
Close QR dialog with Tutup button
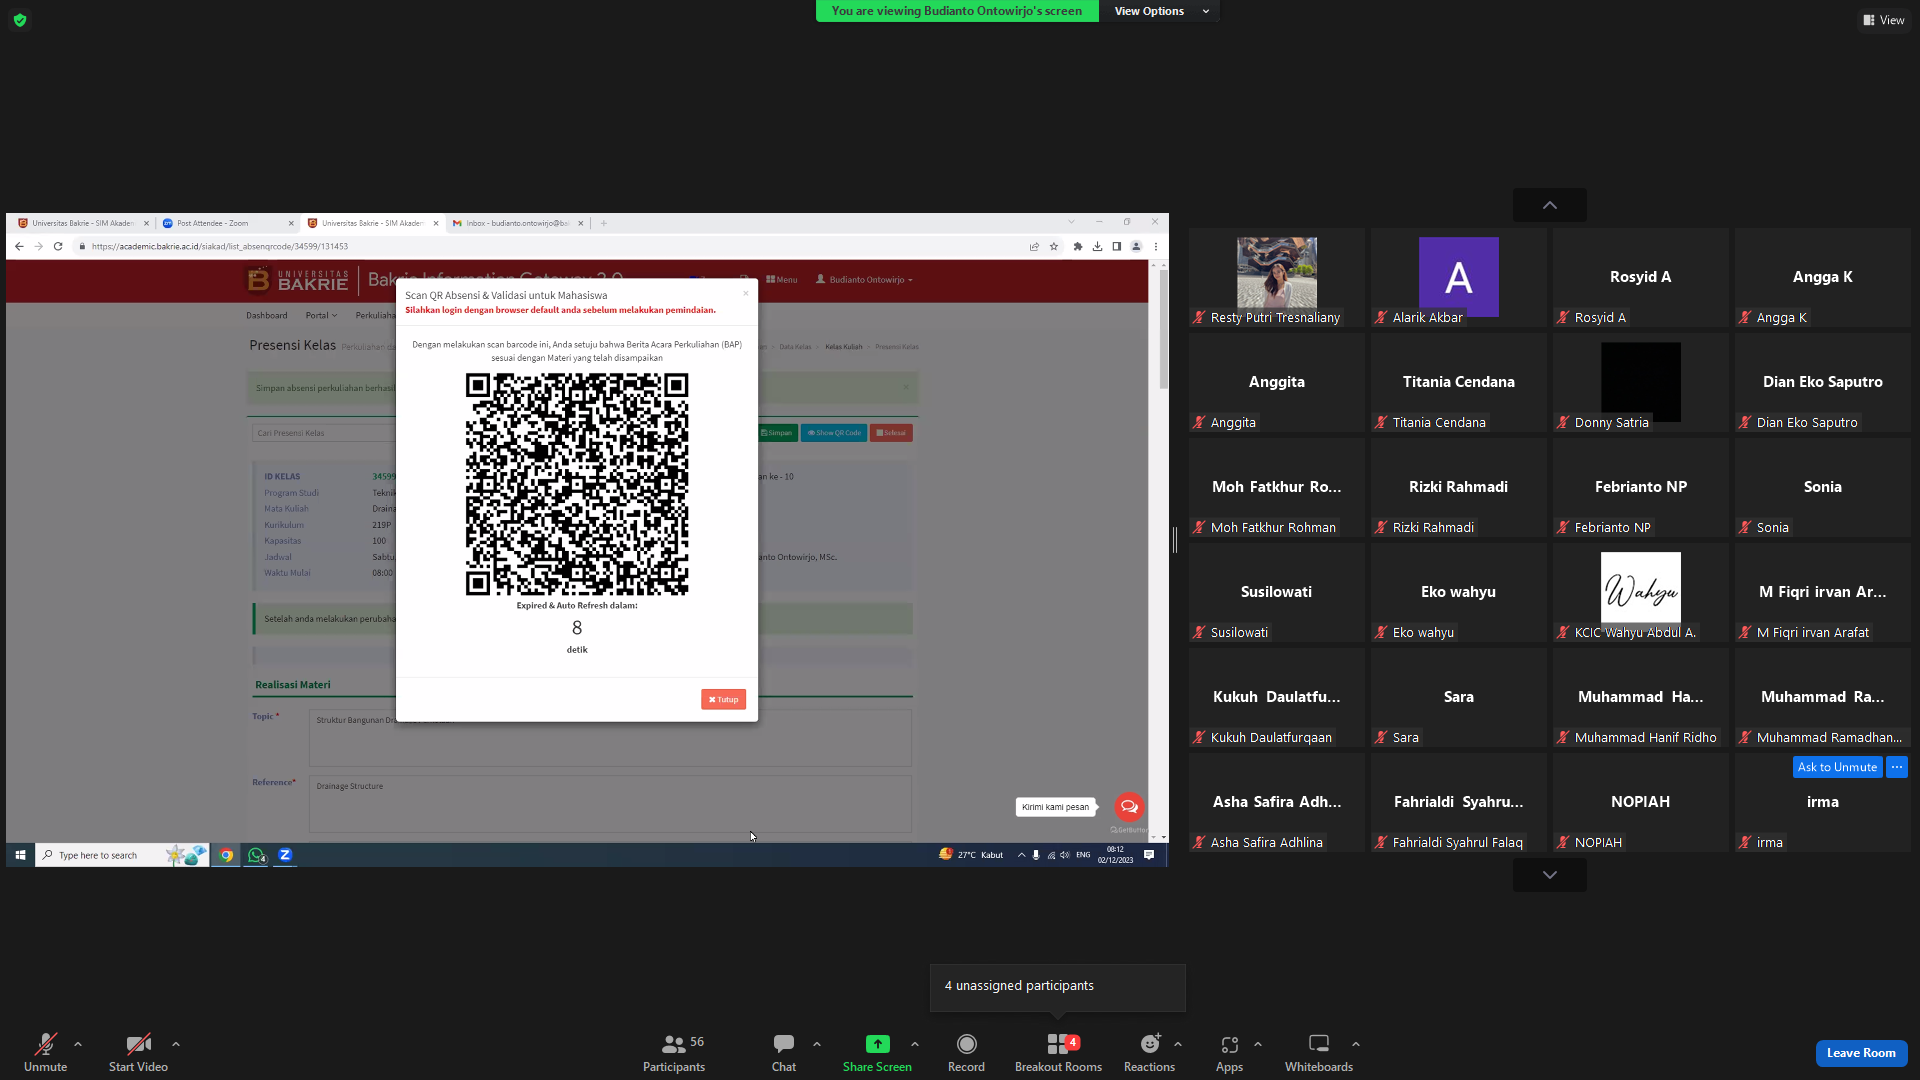723,700
